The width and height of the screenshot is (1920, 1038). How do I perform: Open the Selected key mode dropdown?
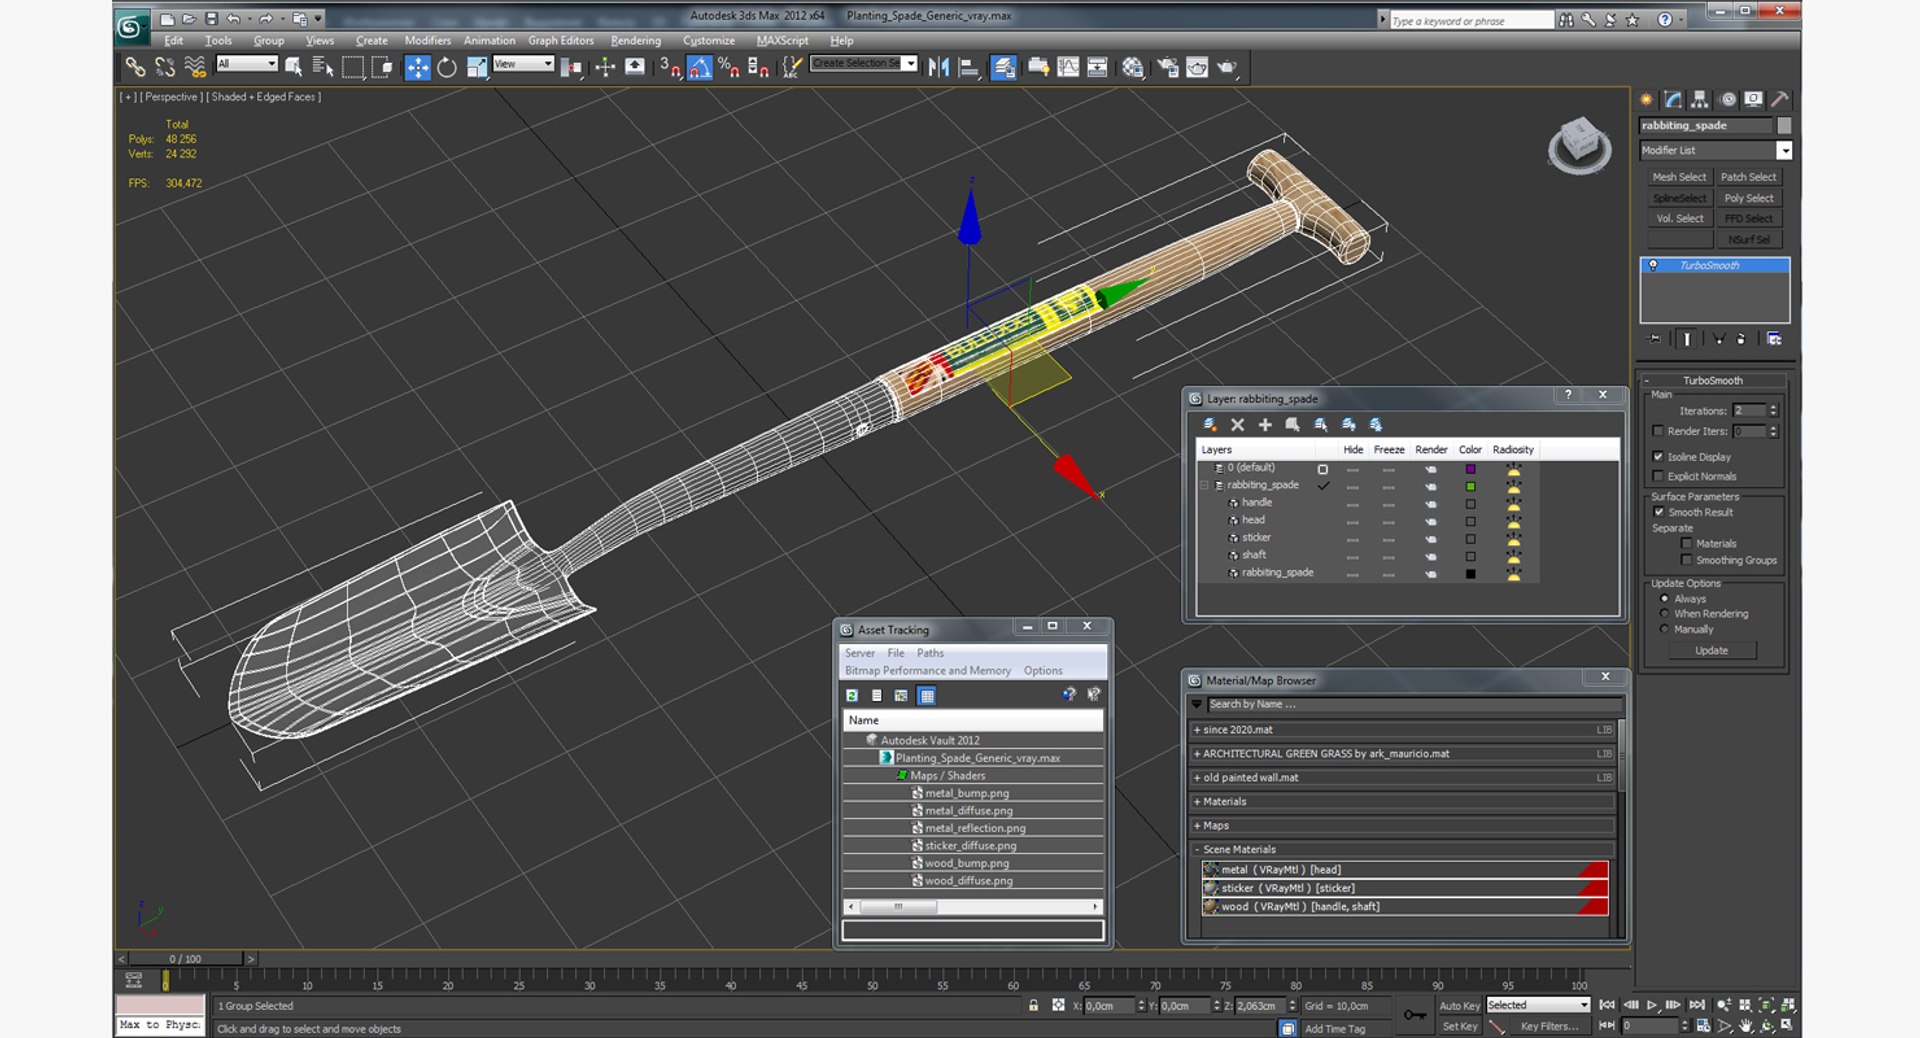(1537, 1005)
